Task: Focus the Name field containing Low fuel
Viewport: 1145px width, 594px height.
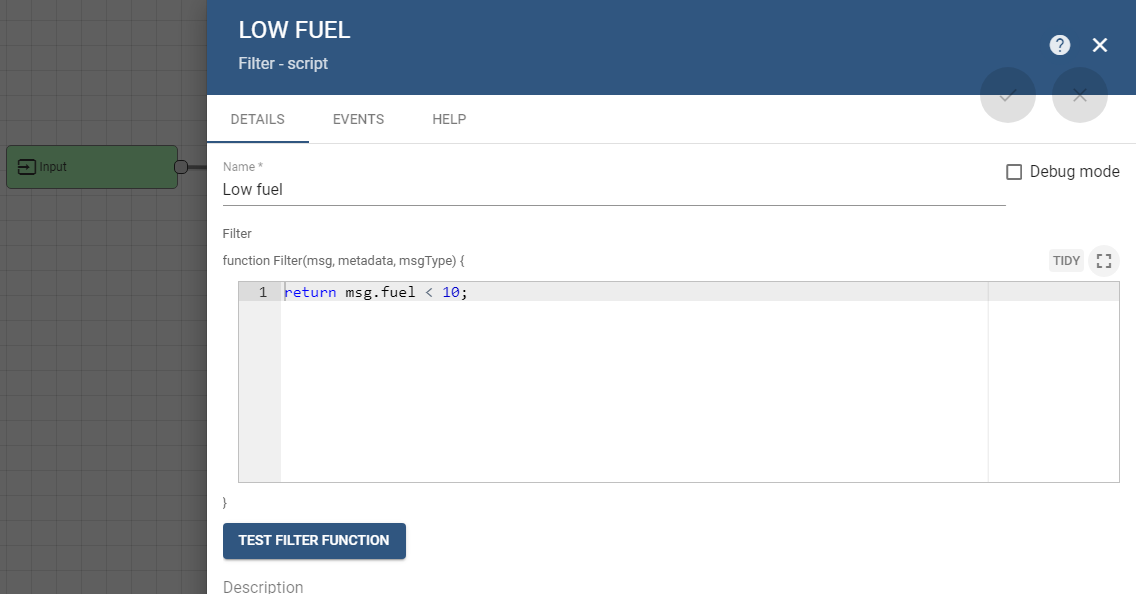Action: point(612,189)
